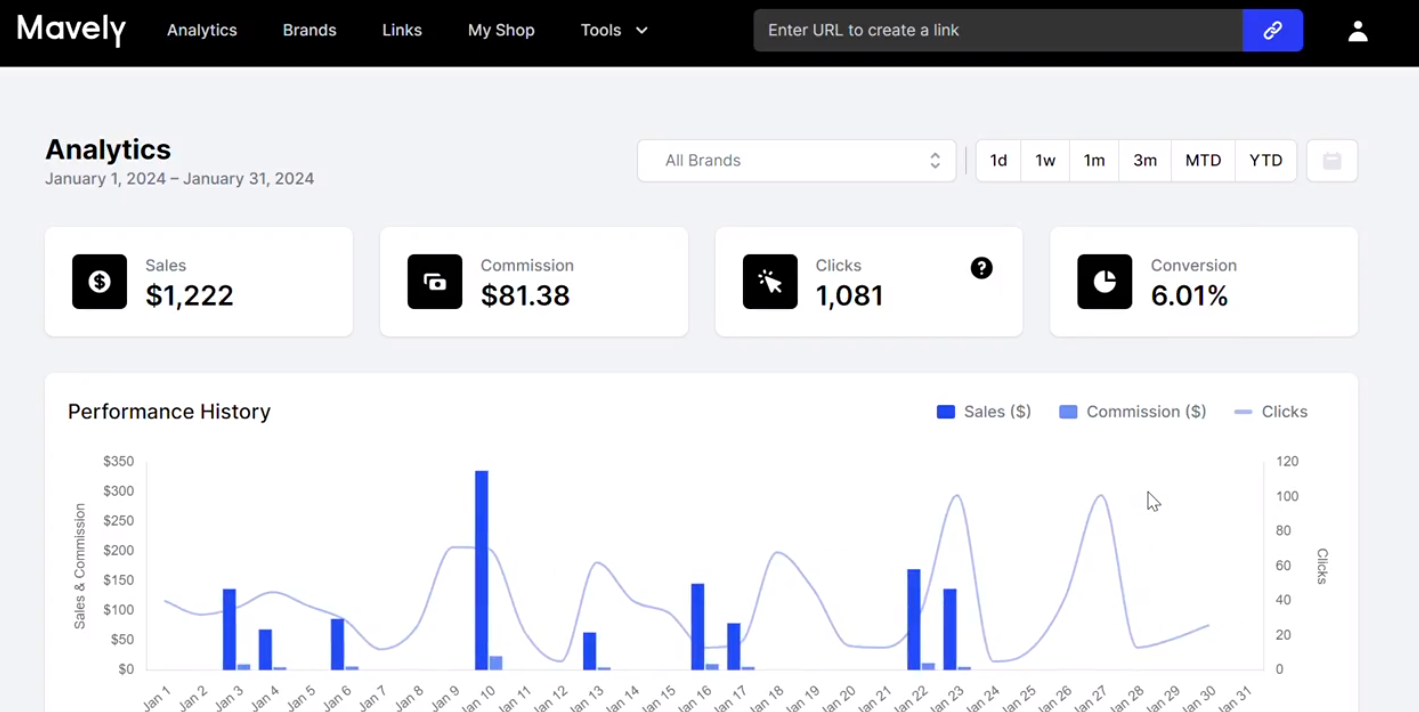Select the 3m time range
The height and width of the screenshot is (712, 1419).
[x=1145, y=160]
